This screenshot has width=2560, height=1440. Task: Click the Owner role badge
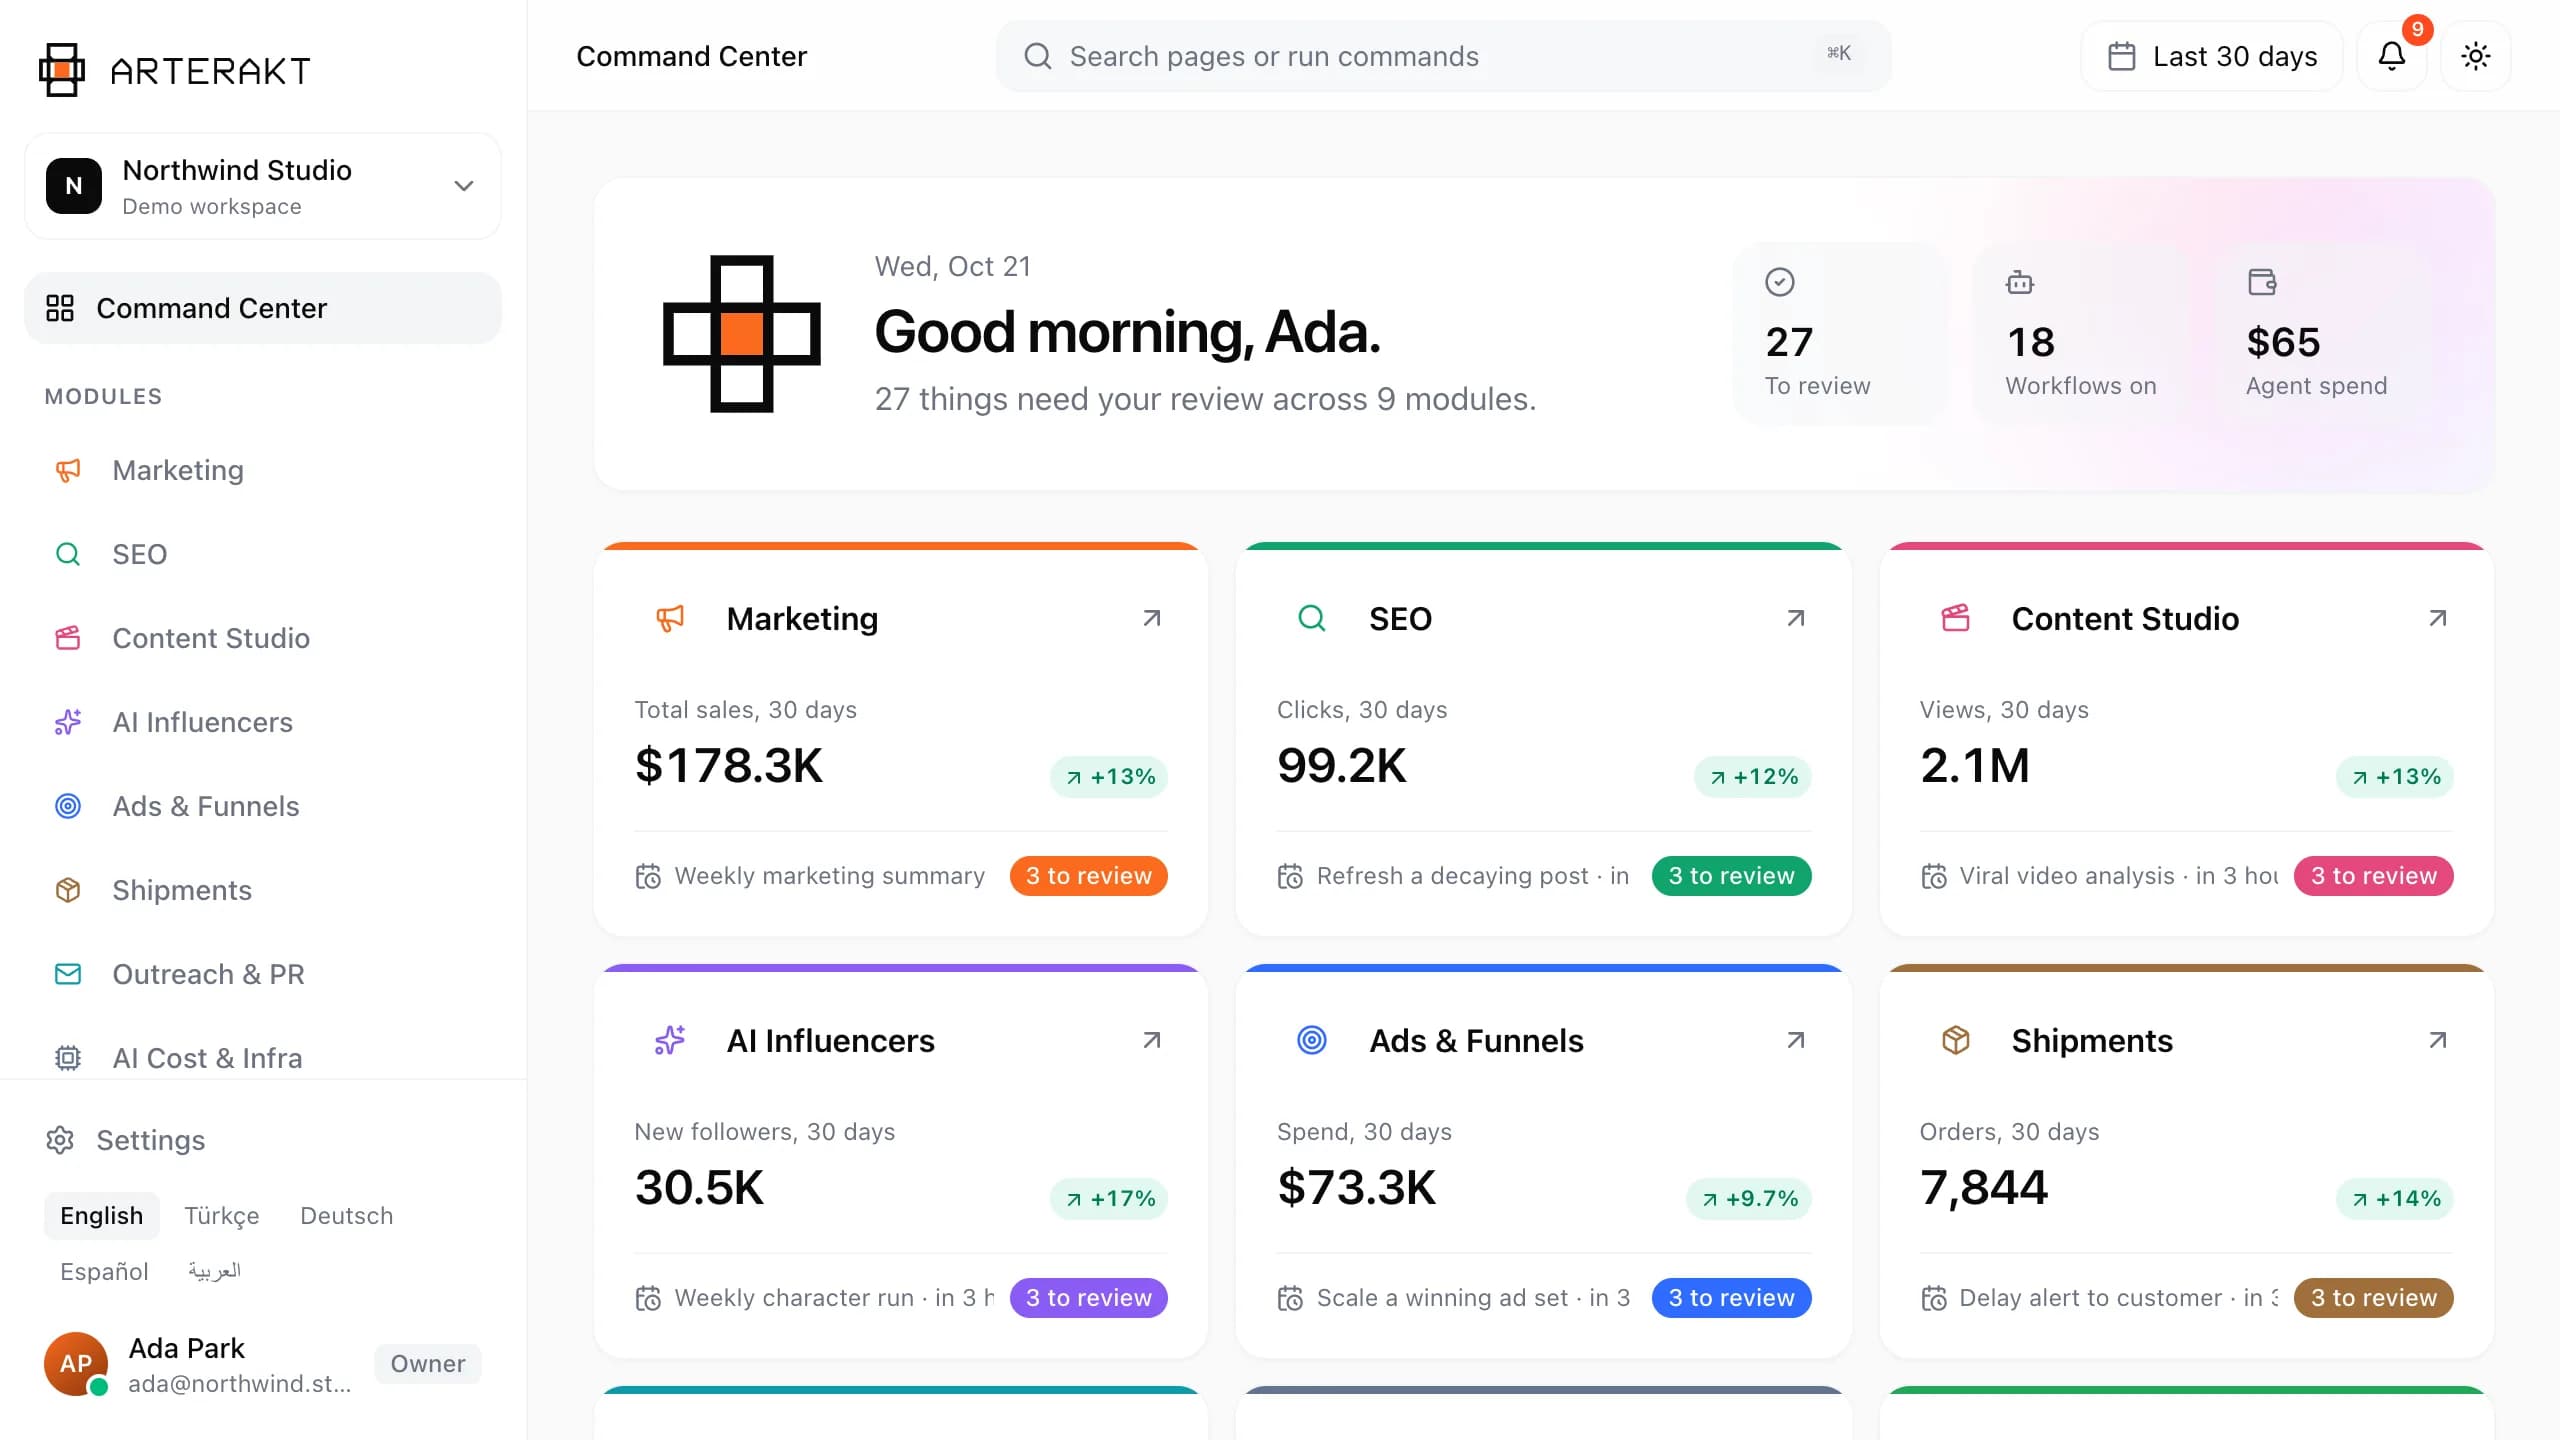428,1364
